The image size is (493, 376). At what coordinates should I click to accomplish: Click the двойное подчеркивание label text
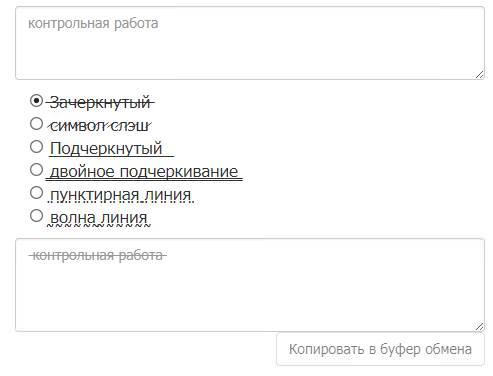click(144, 172)
